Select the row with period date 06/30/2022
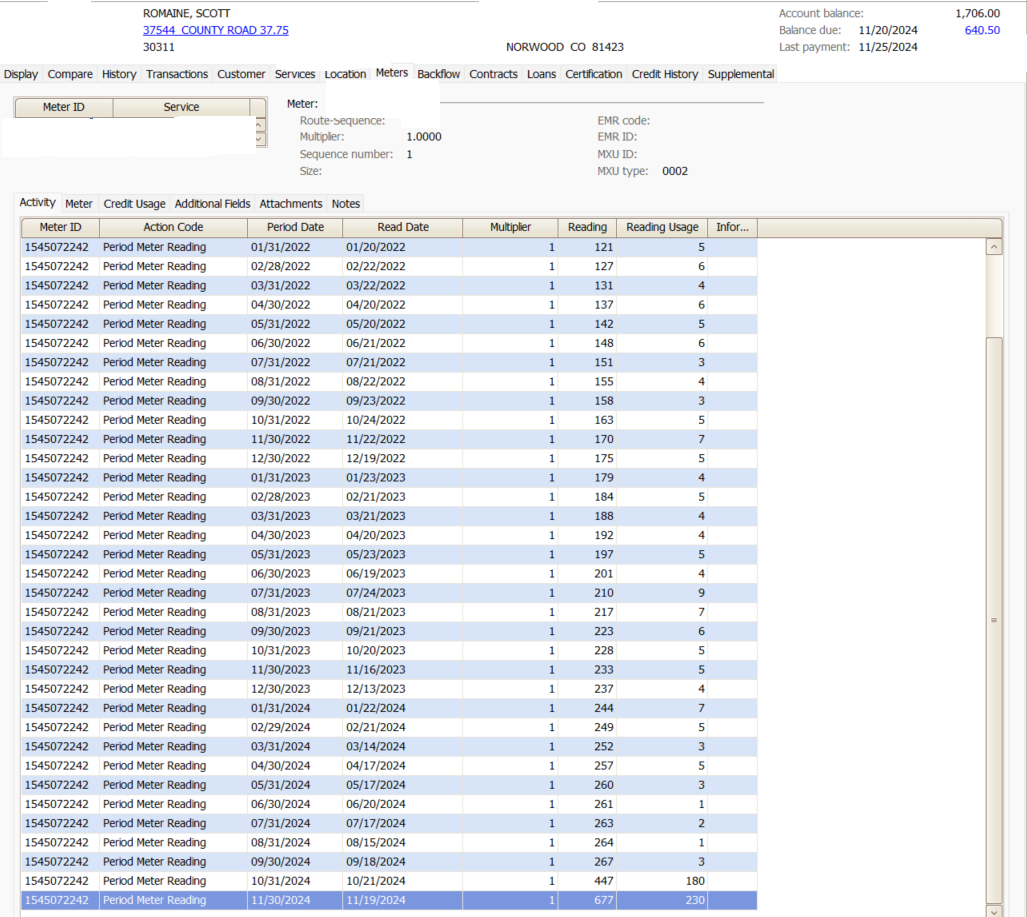1027x917 pixels. coord(389,343)
